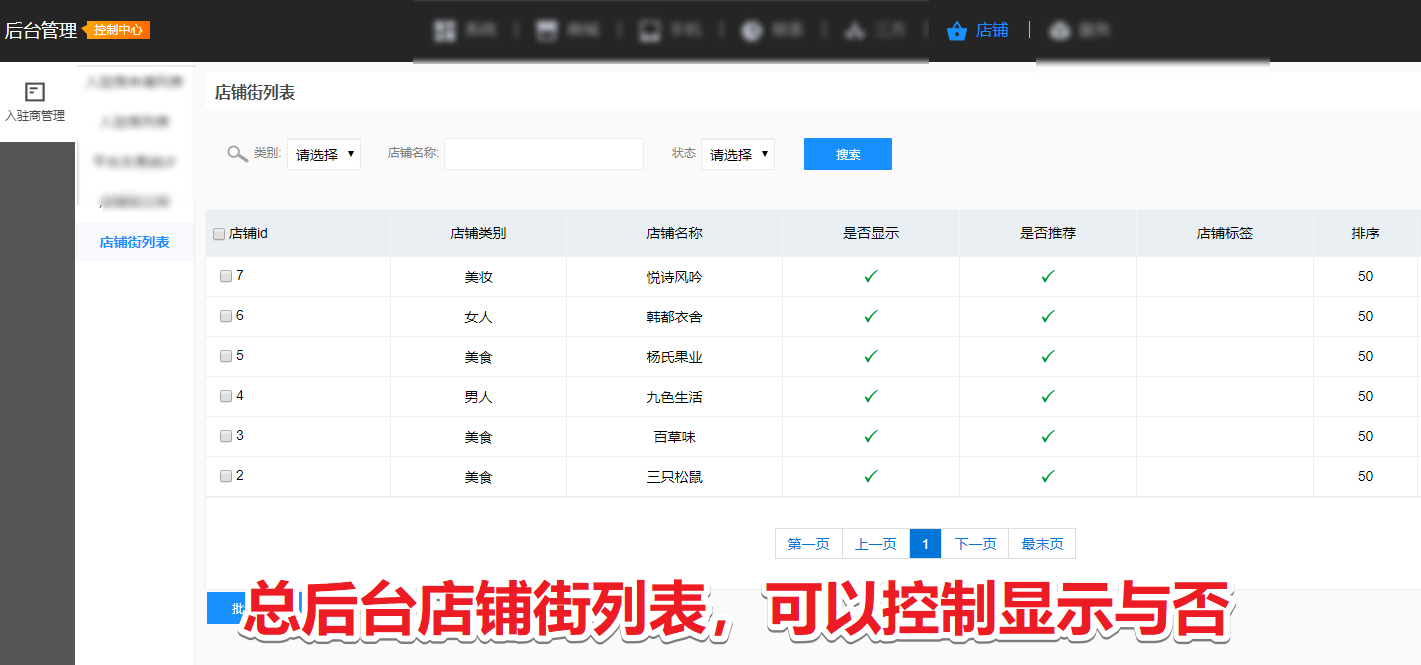This screenshot has width=1421, height=665.
Task: Click the cloud icon in top navigation
Action: (x=1059, y=31)
